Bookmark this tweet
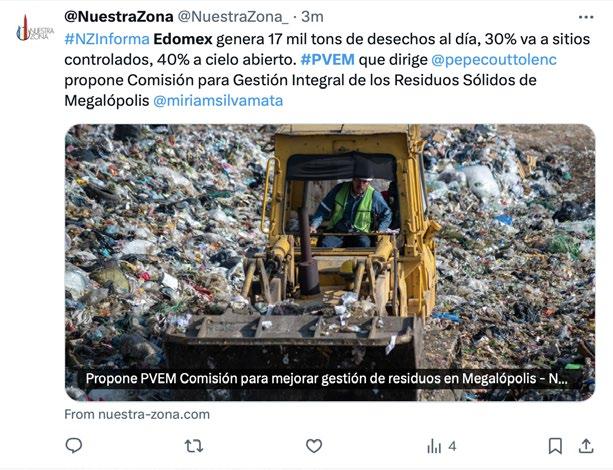This screenshot has width=613, height=470. [555, 446]
